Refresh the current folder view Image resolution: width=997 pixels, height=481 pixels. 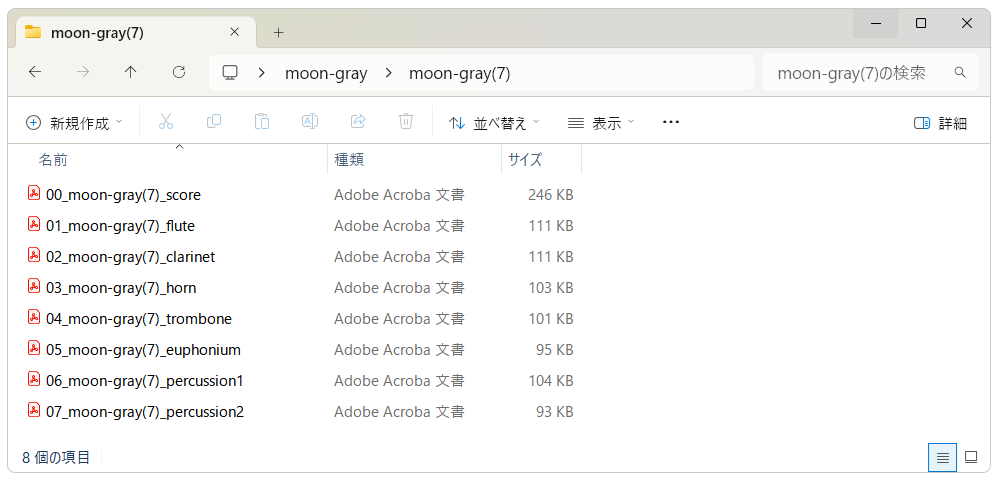[x=179, y=72]
